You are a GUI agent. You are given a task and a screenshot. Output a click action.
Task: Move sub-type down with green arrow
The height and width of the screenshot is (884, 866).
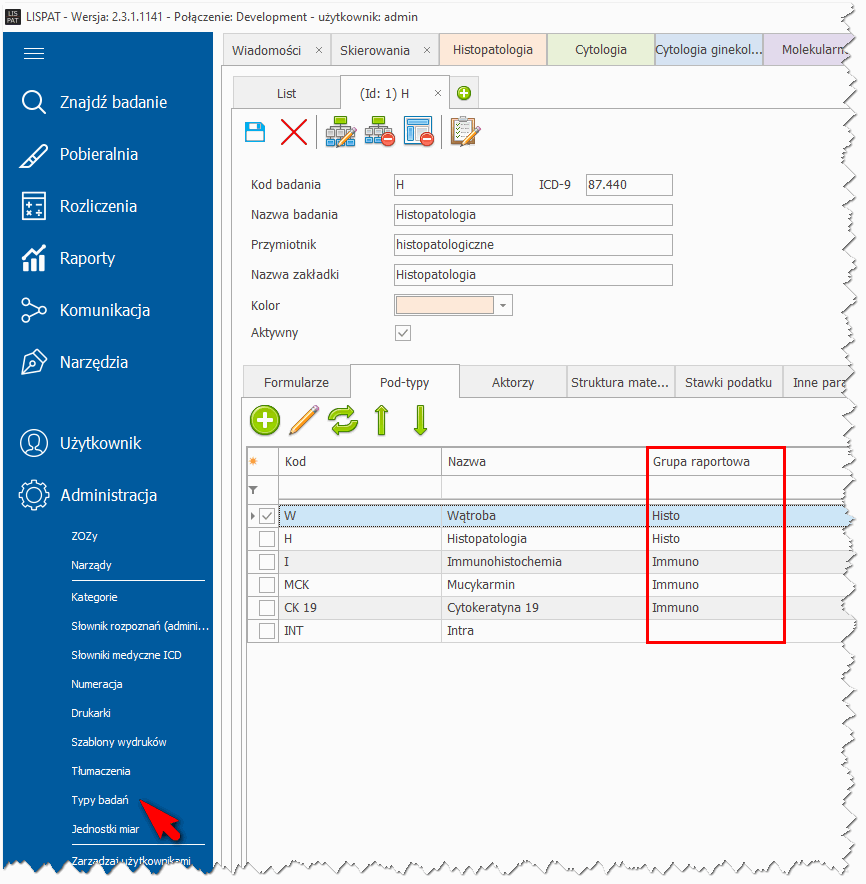[420, 421]
